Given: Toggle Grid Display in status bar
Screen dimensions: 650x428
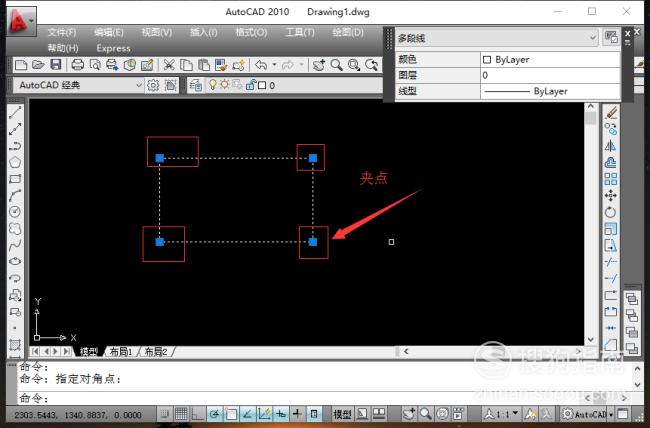Looking at the screenshot, I should 181,413.
